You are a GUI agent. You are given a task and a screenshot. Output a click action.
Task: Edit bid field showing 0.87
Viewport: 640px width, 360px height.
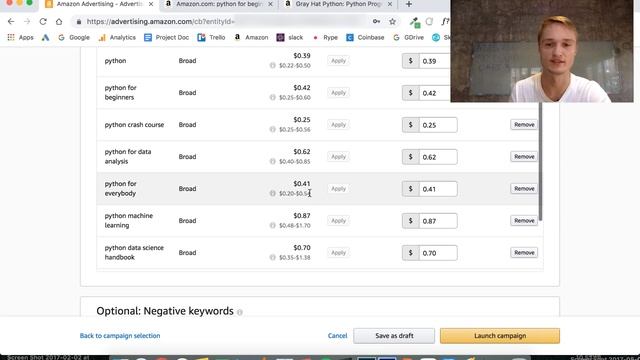[x=438, y=221]
